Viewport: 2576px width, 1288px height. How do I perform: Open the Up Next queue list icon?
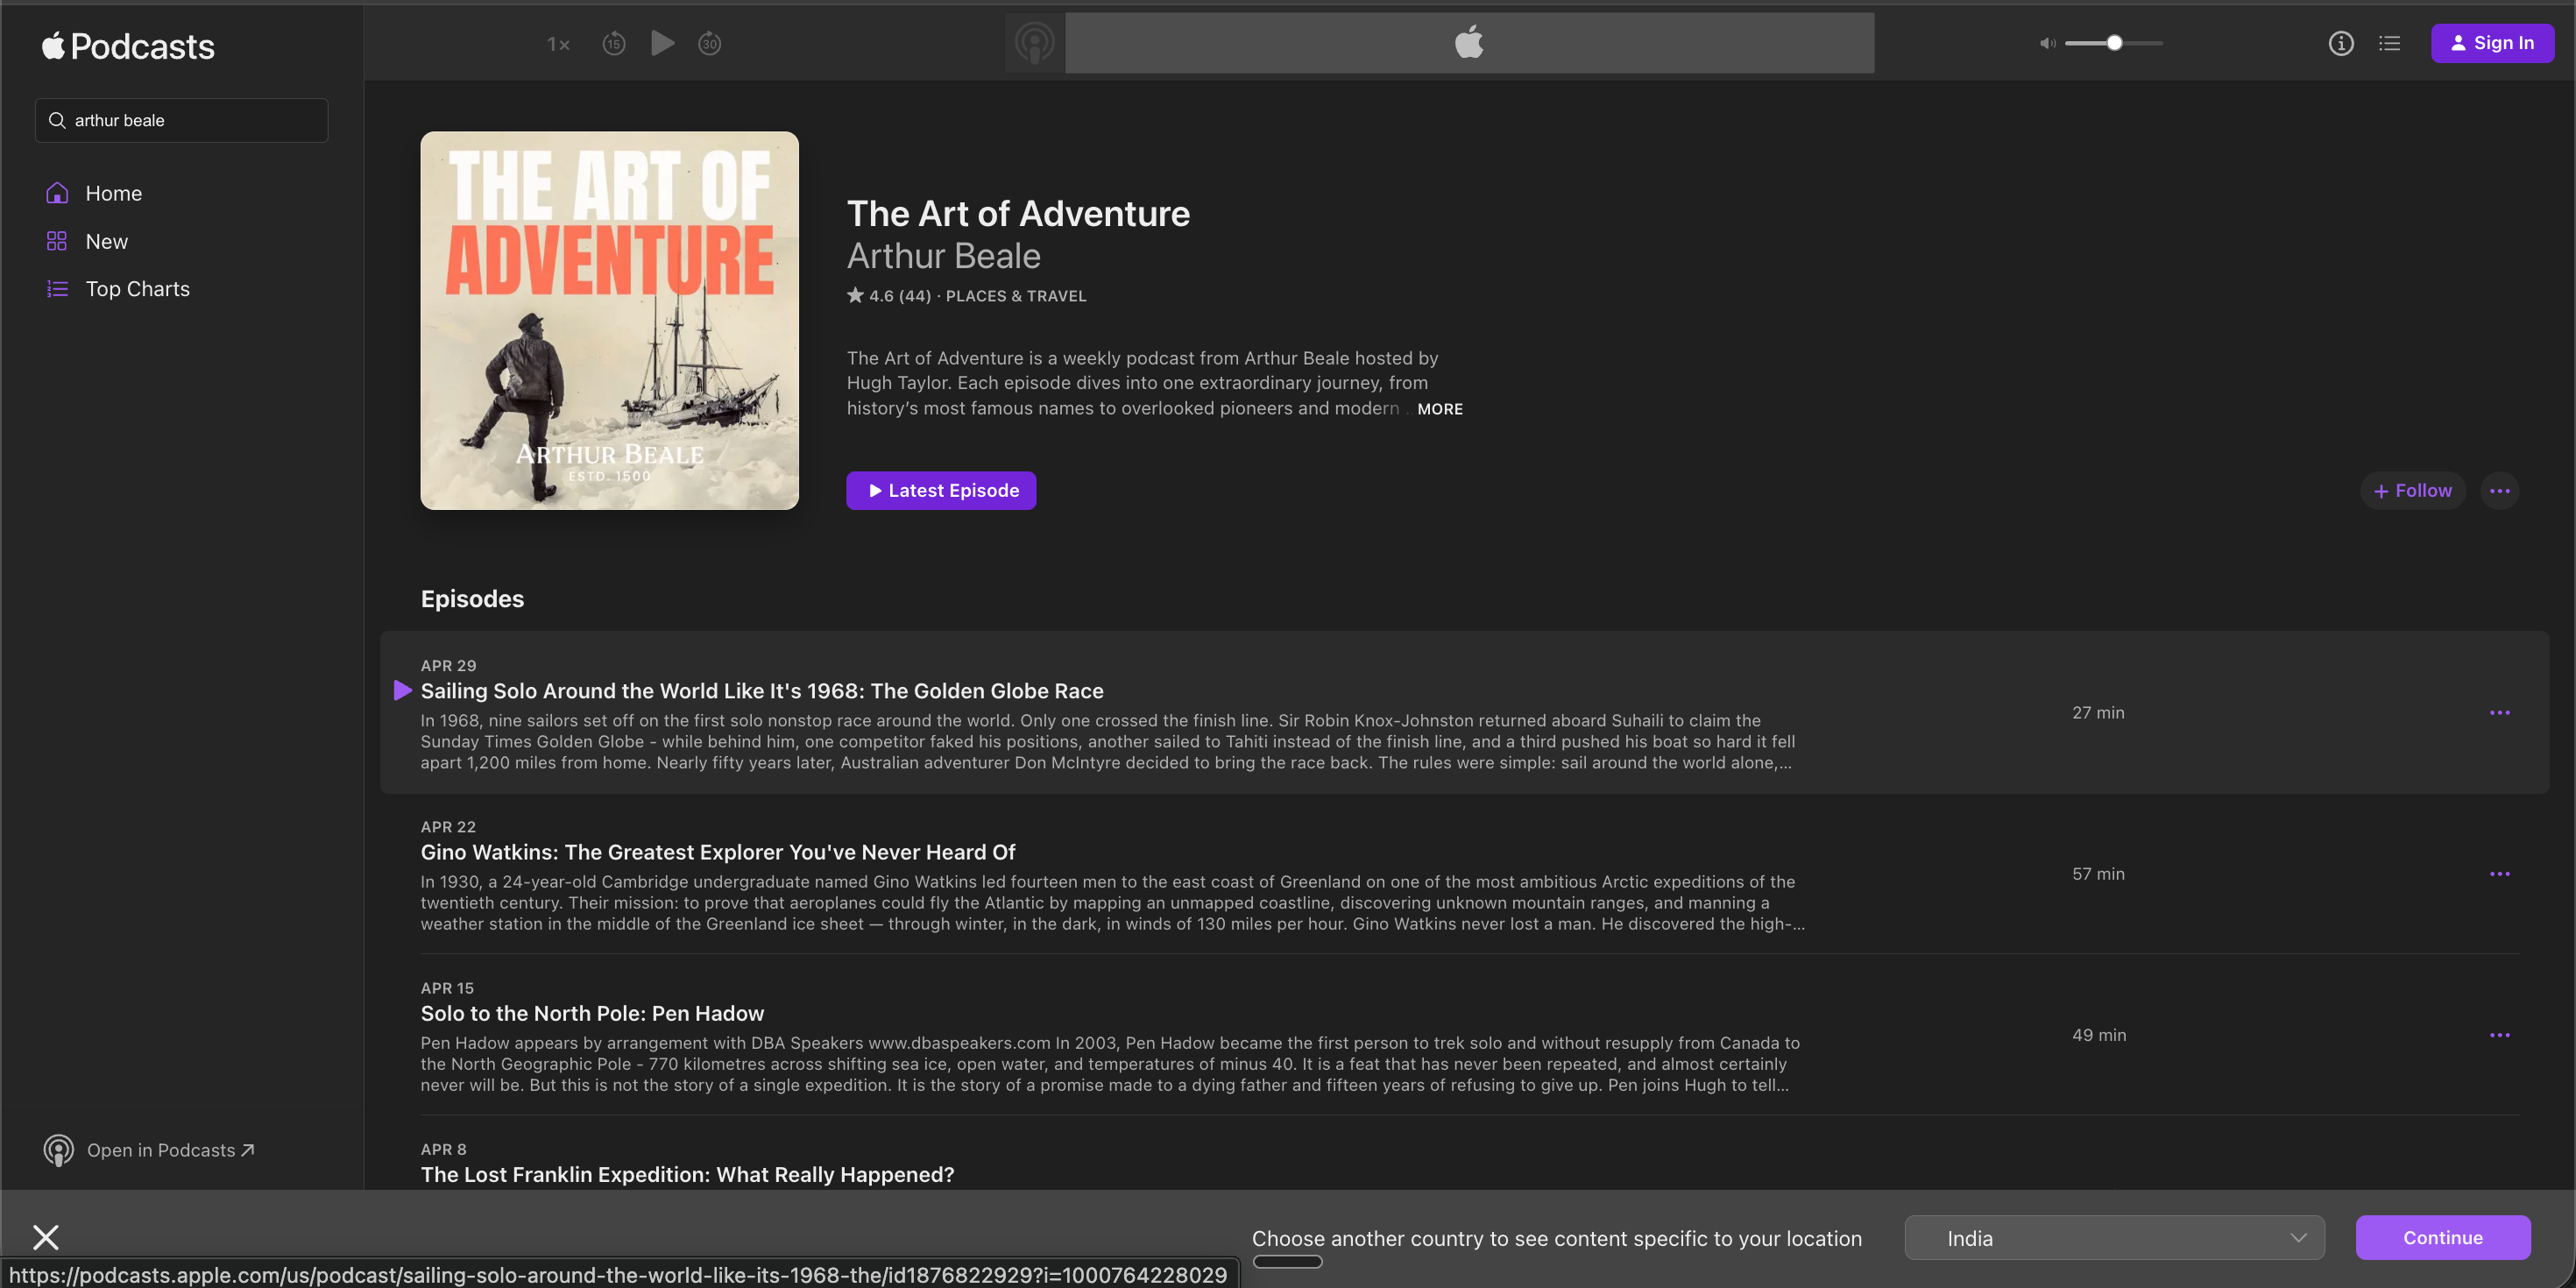2390,43
